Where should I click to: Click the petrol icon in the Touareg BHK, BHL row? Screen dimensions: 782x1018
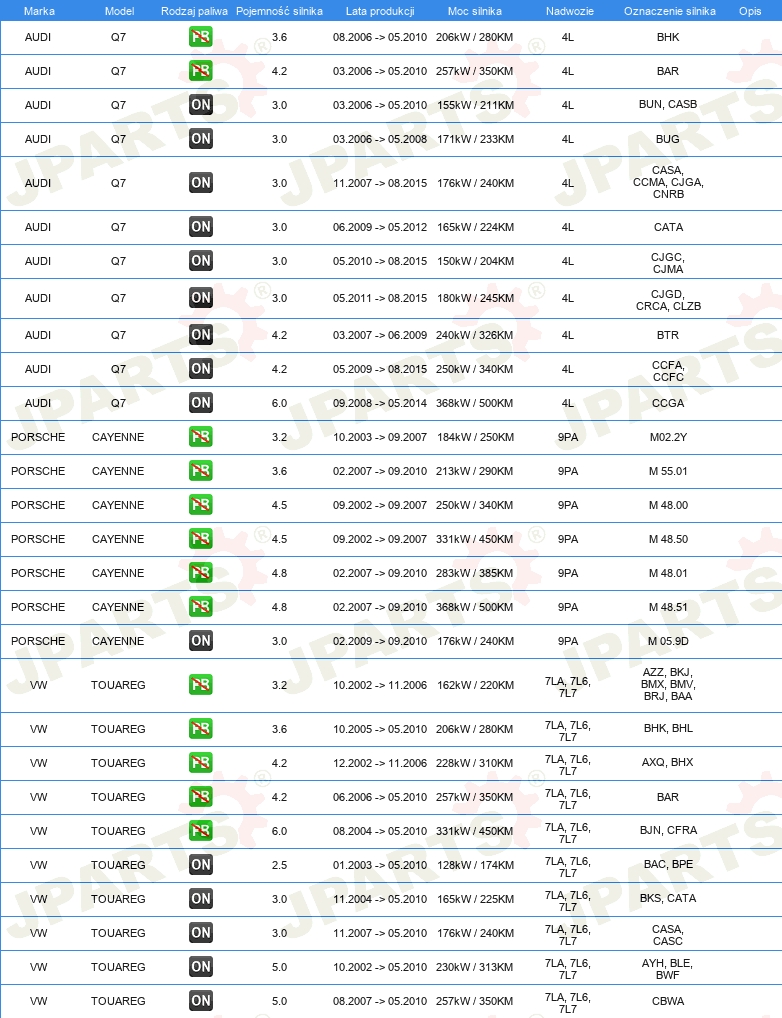[x=201, y=728]
